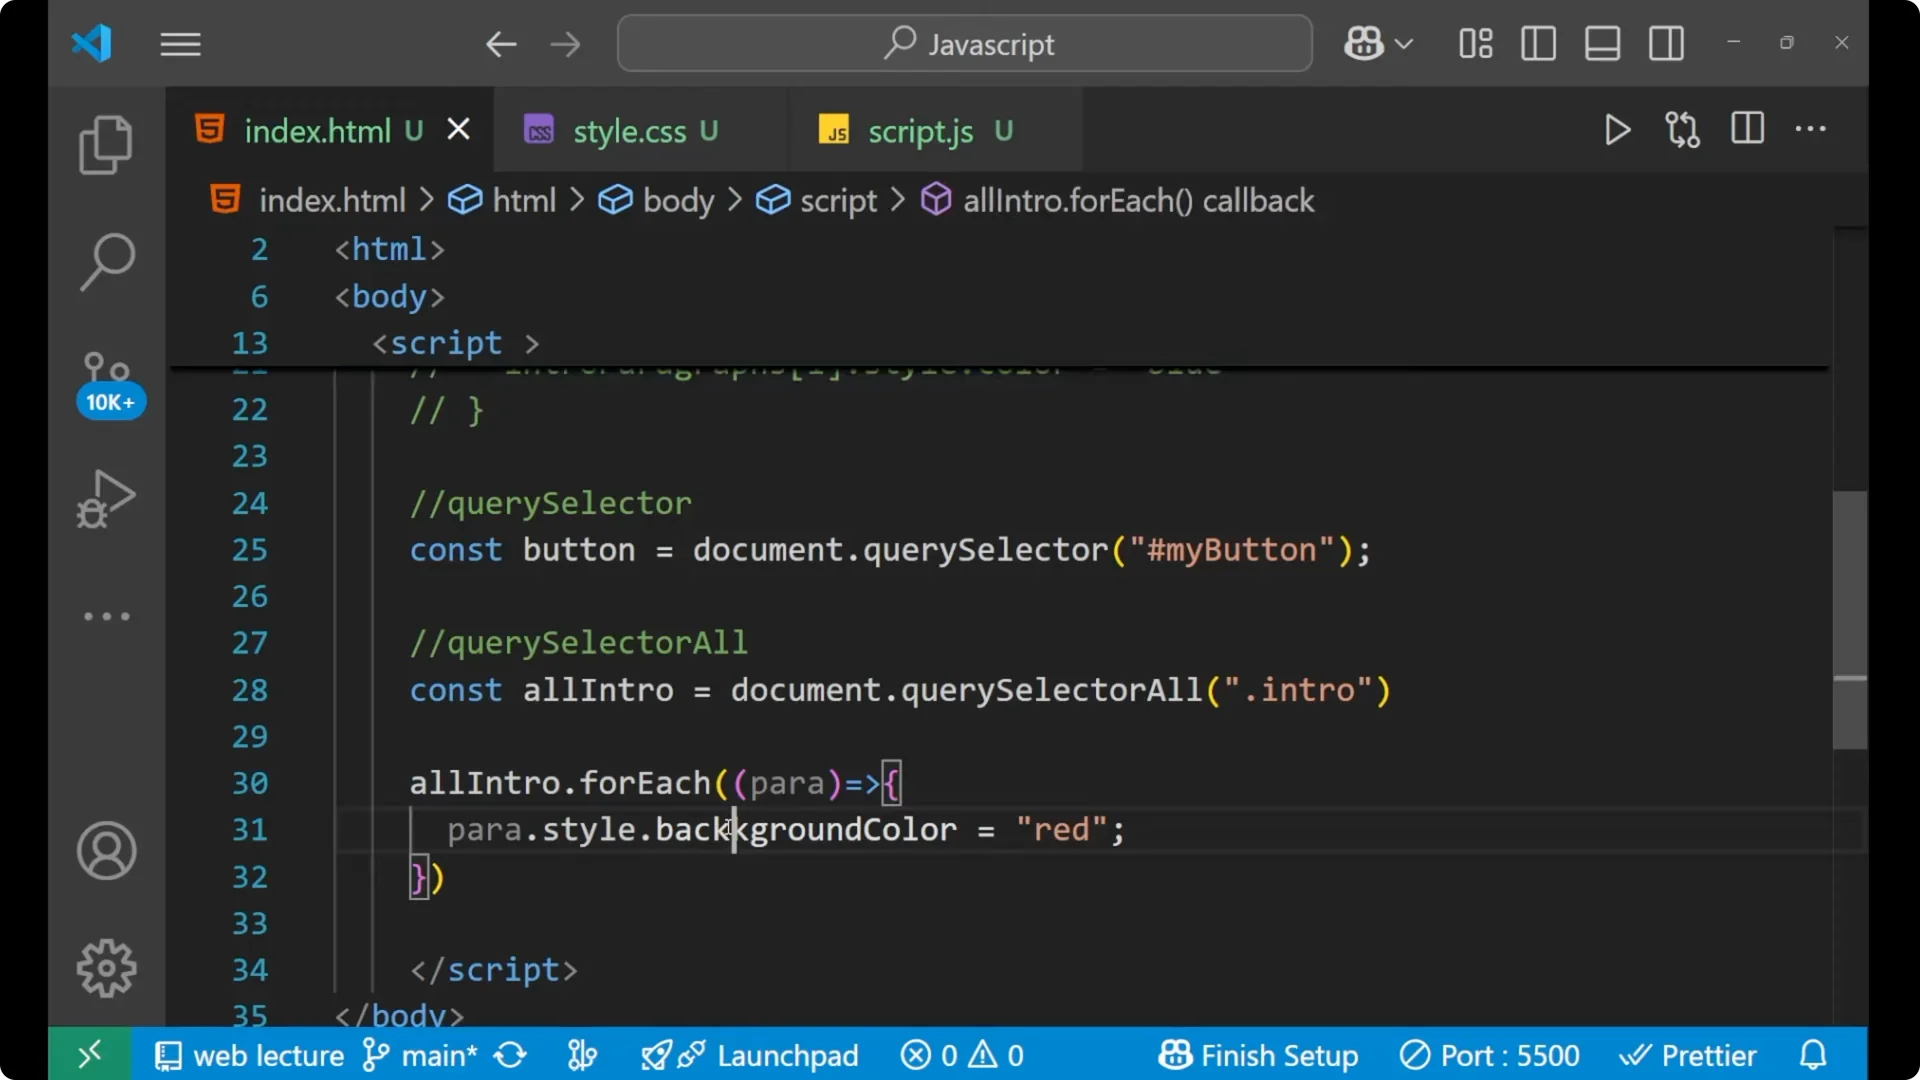
Task: Open the script breadcrumb dropdown
Action: [x=837, y=200]
